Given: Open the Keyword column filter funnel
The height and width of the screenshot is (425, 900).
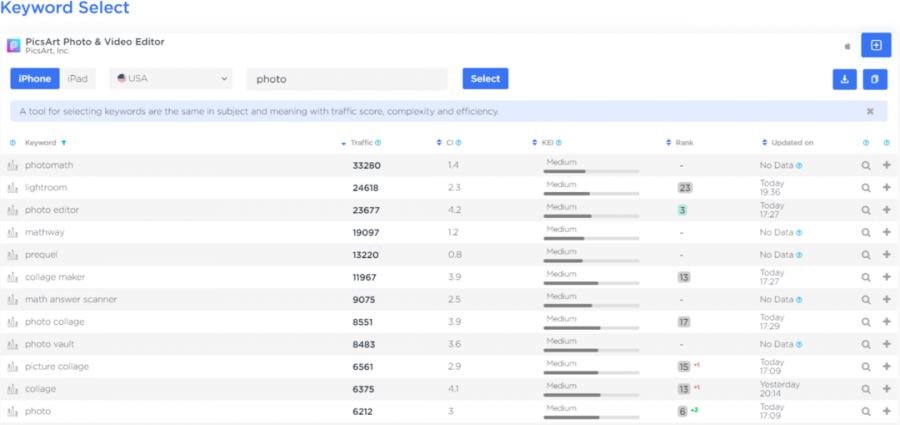Looking at the screenshot, I should coord(64,143).
